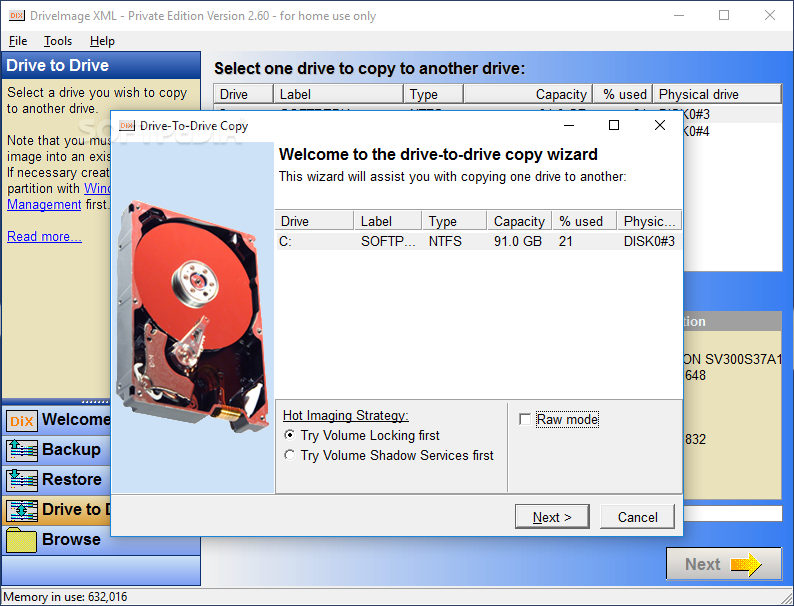Click the main window resize grip corner
This screenshot has height=606, width=794.
click(x=786, y=598)
